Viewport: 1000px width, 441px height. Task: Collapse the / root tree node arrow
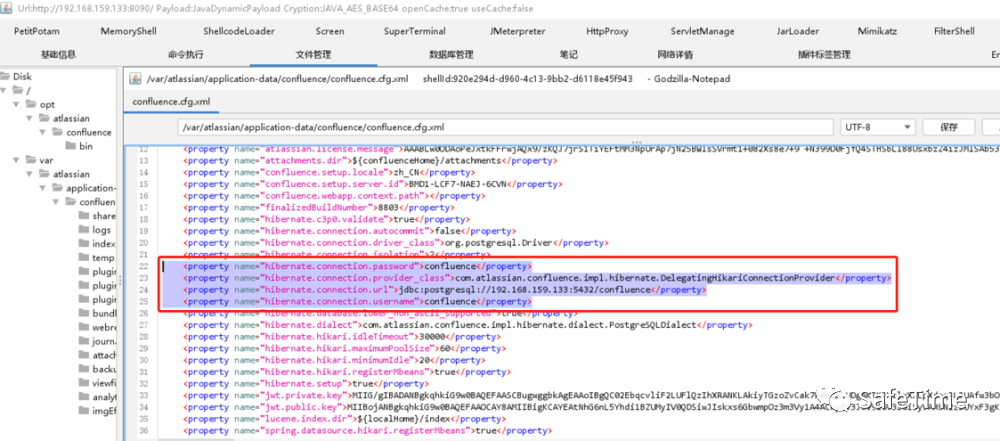point(4,91)
